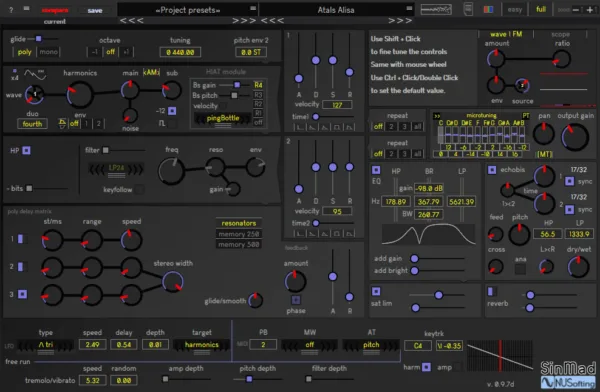The image size is (600, 392).
Task: Toggle the sat lim switch
Action: point(376,291)
